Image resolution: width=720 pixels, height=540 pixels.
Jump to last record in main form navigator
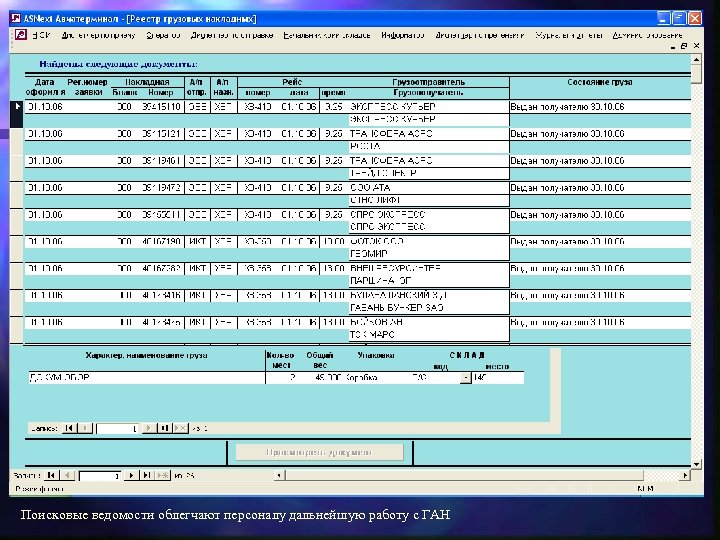click(x=146, y=475)
